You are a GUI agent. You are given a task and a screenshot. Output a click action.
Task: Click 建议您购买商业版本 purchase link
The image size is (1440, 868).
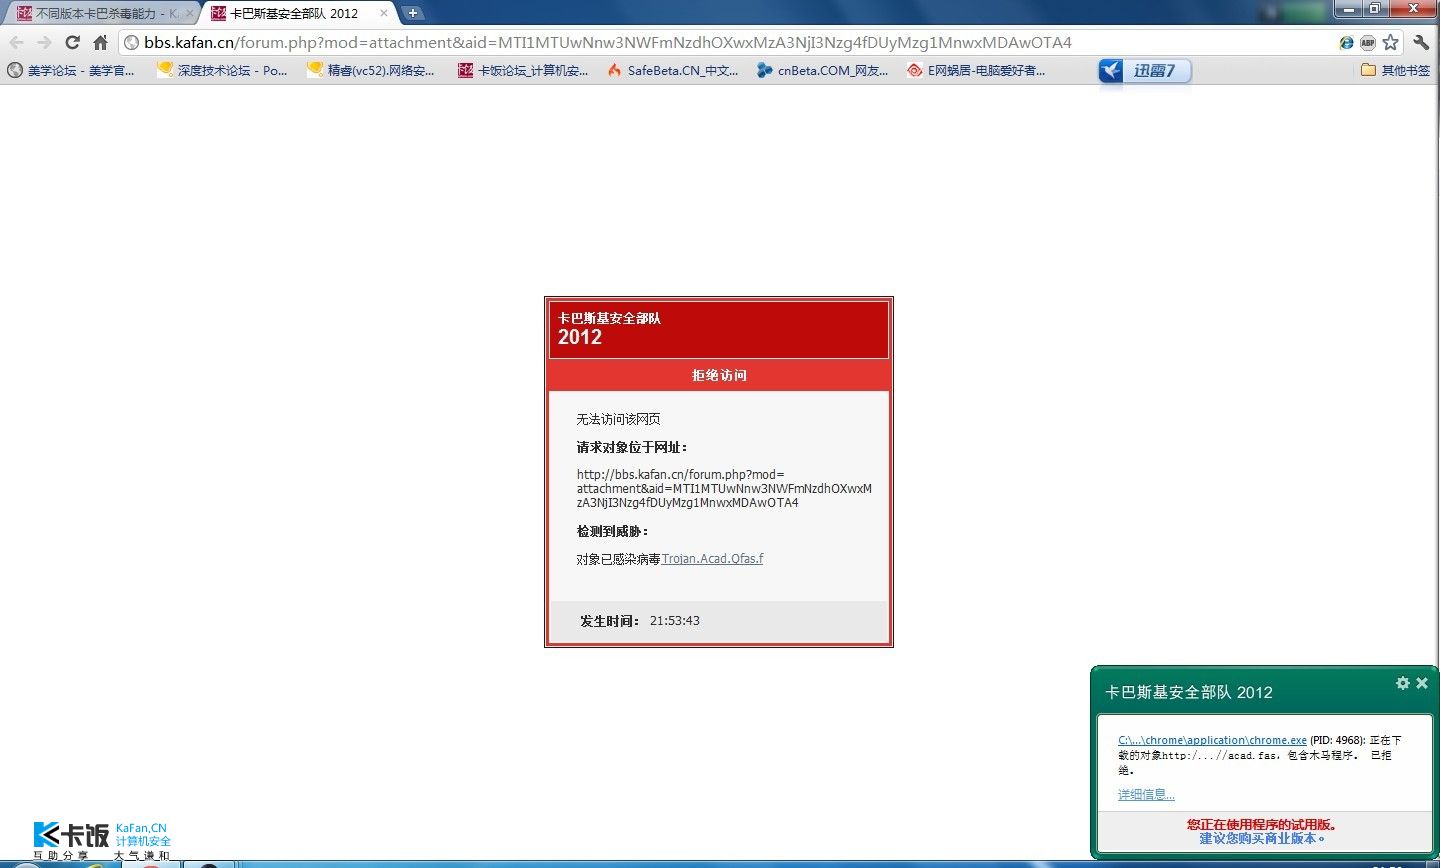click(1262, 838)
